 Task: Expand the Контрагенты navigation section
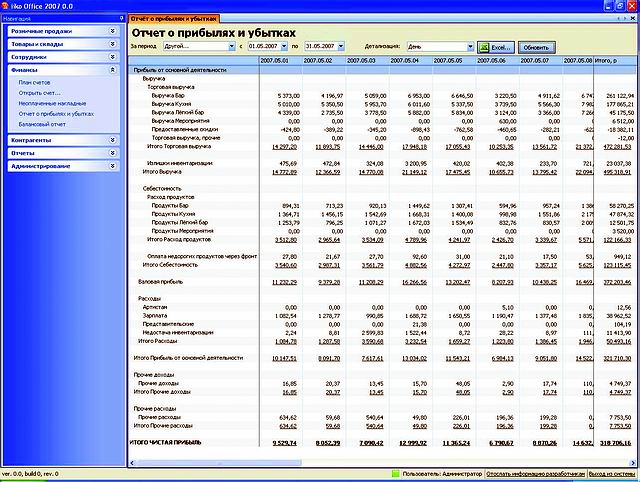point(113,140)
